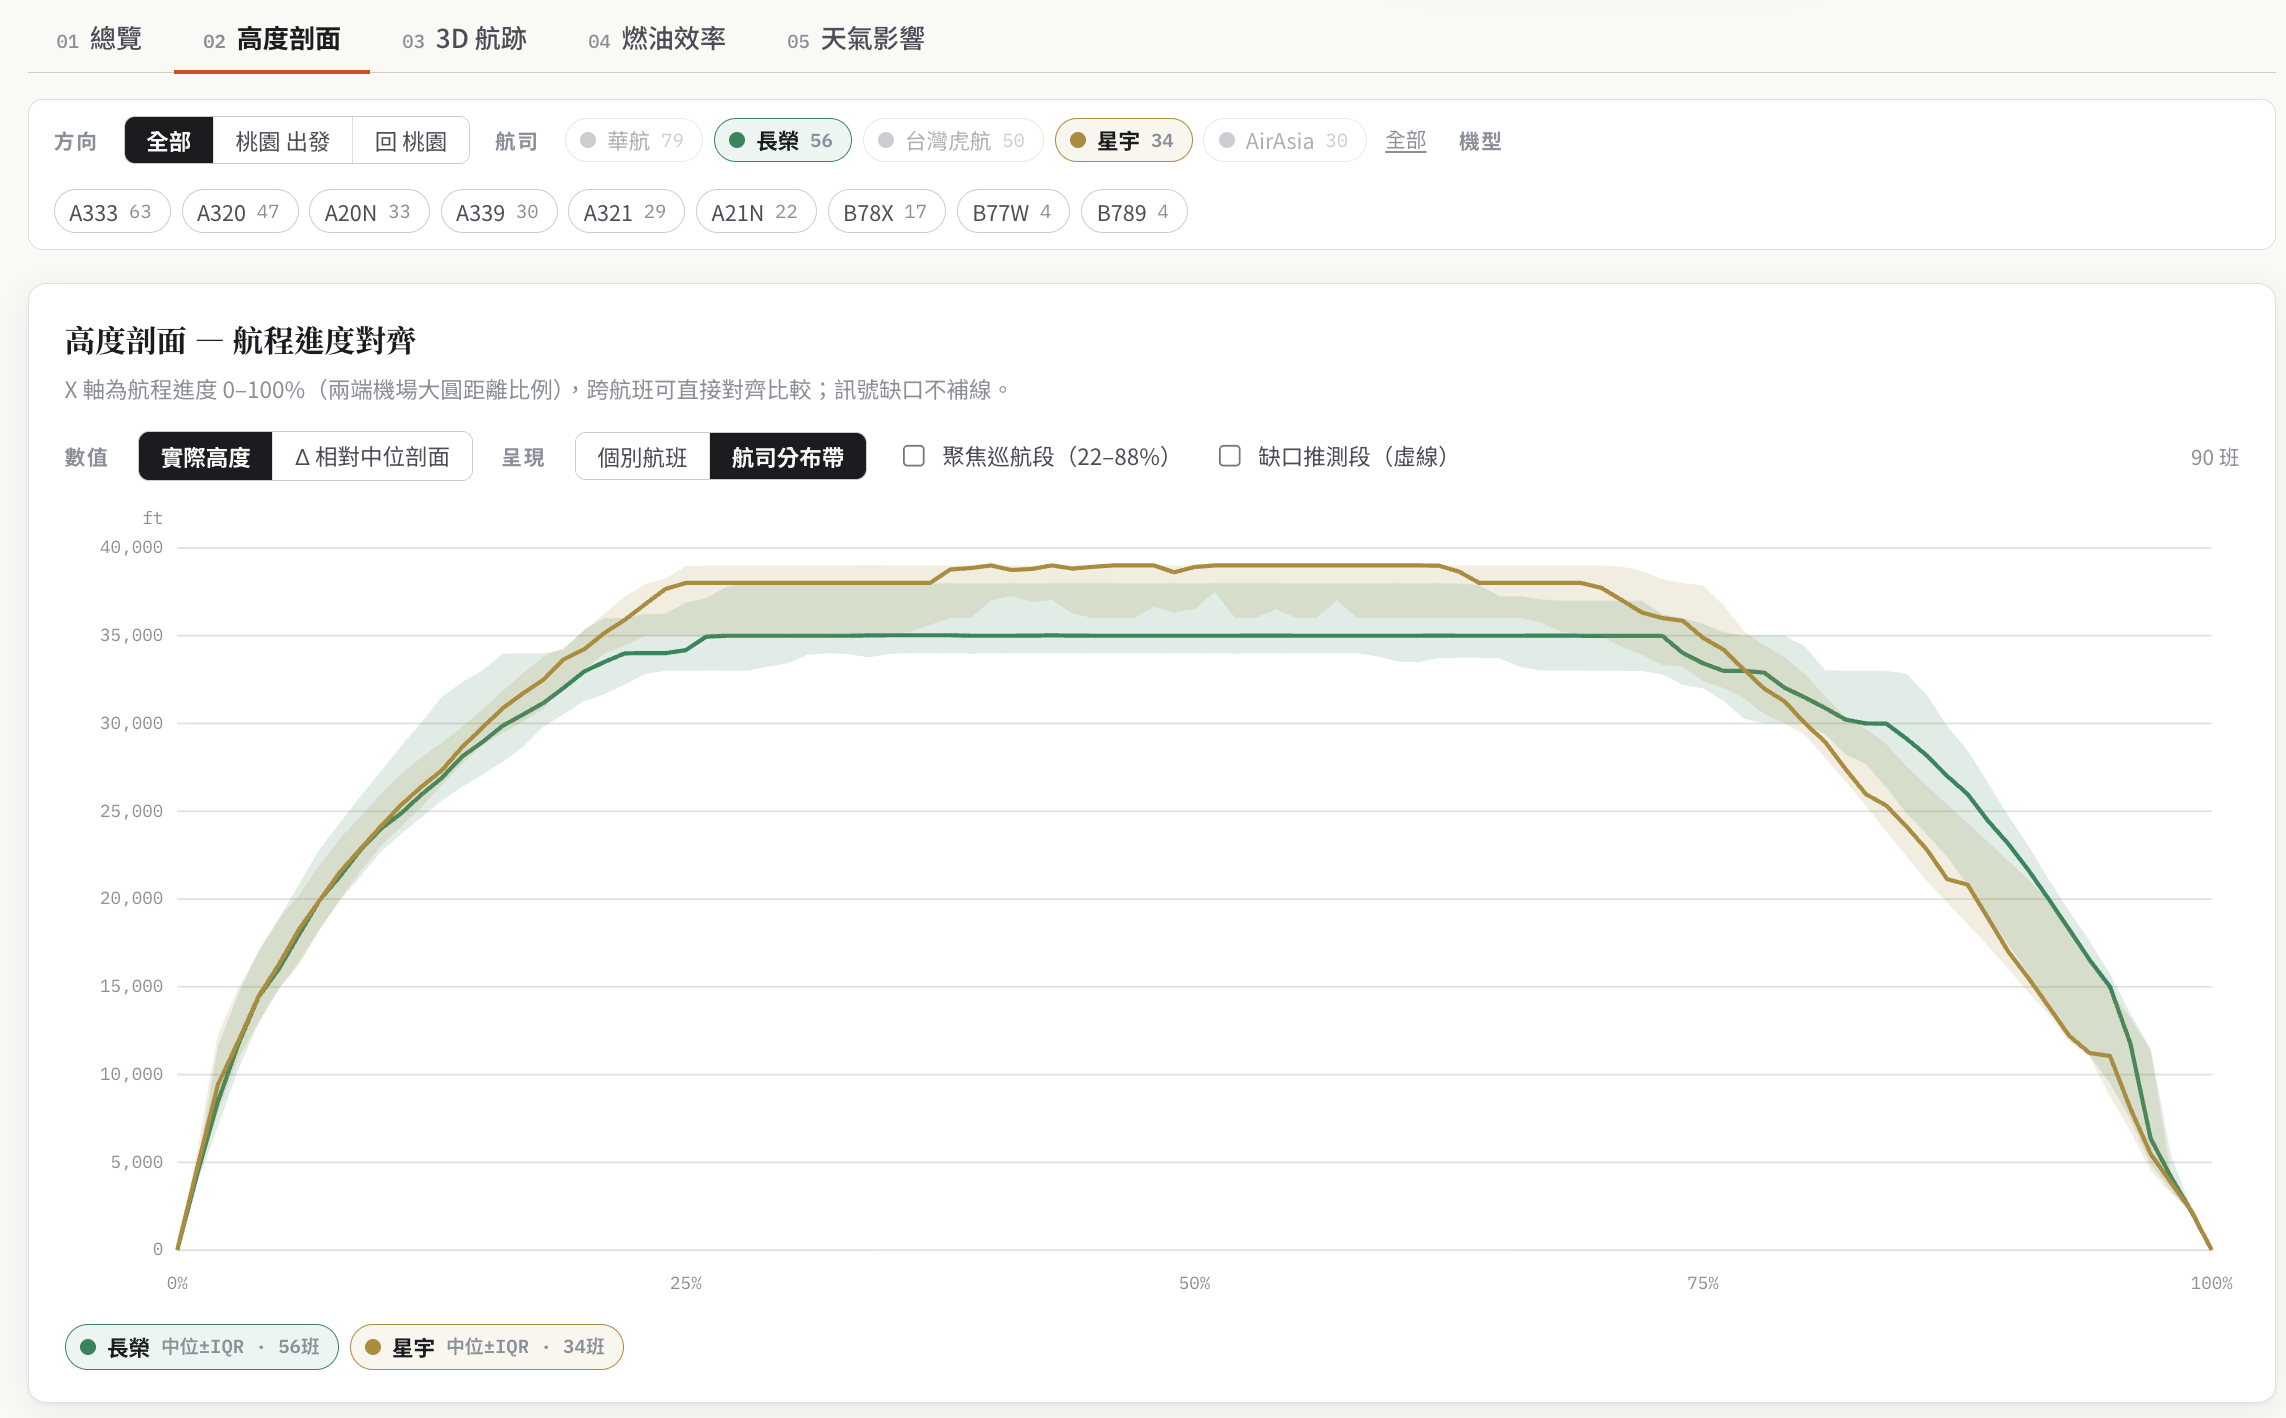Filter by aircraft type A320
The height and width of the screenshot is (1418, 2286).
tap(240, 212)
